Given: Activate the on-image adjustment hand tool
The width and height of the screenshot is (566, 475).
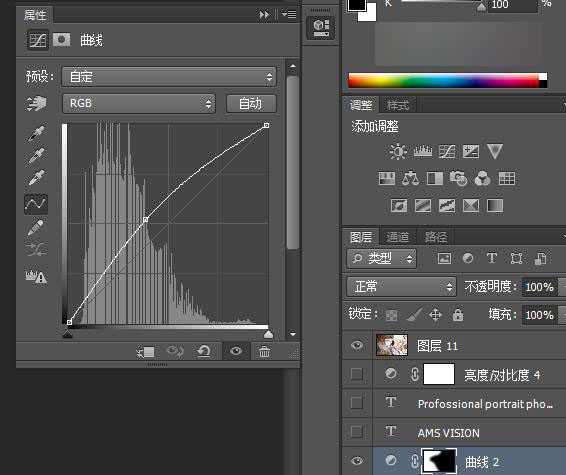Looking at the screenshot, I should [36, 104].
